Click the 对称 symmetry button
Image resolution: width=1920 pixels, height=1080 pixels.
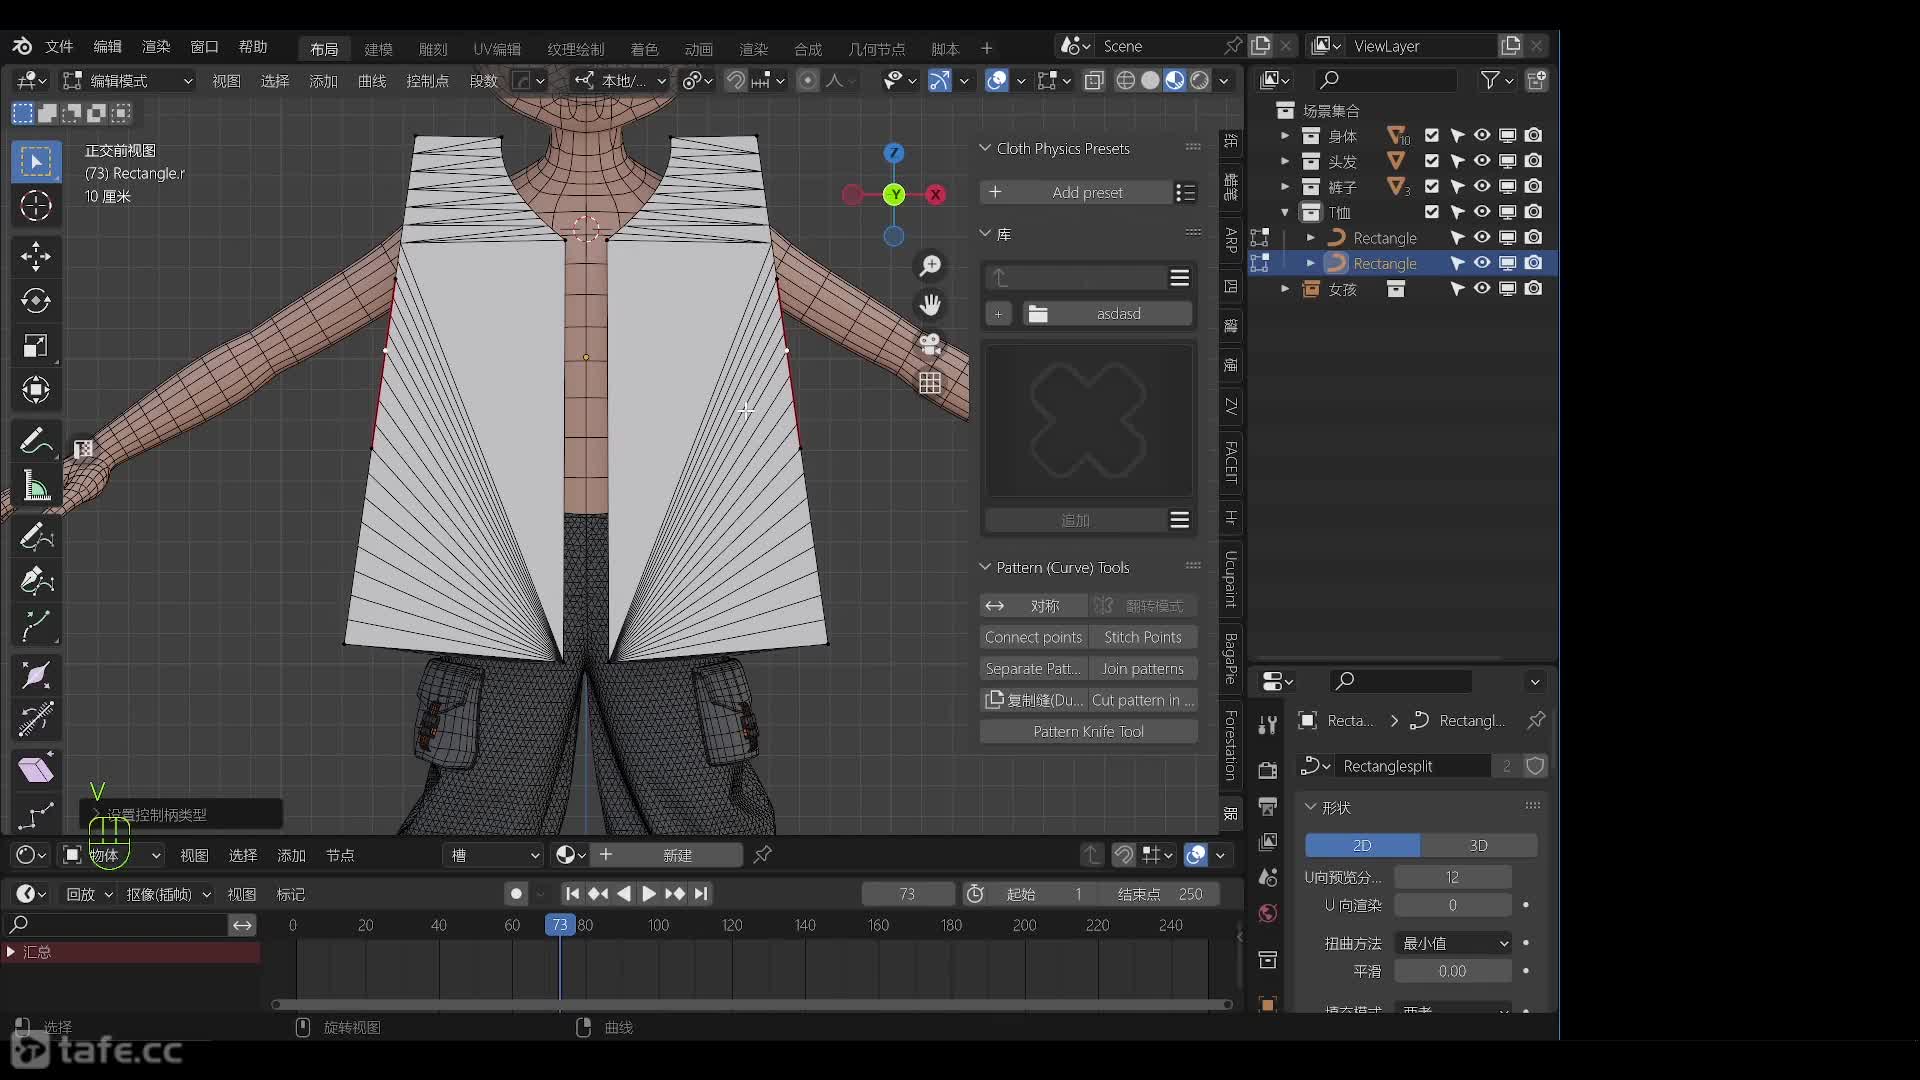1033,606
